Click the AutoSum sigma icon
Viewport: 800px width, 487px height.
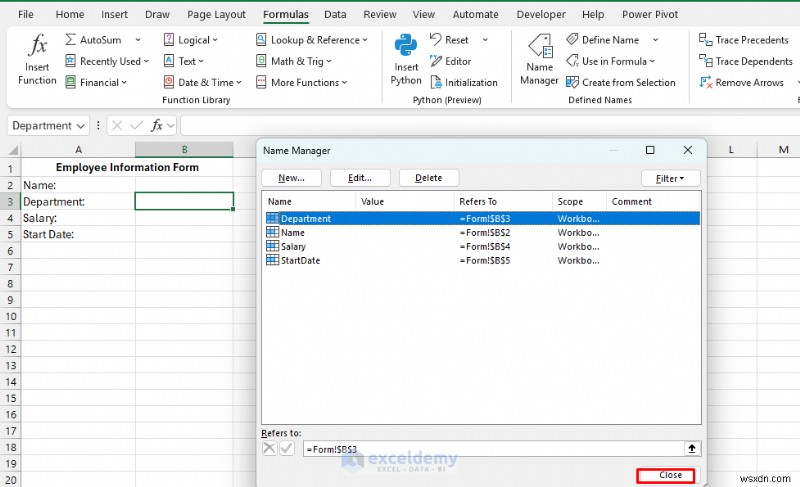click(70, 40)
